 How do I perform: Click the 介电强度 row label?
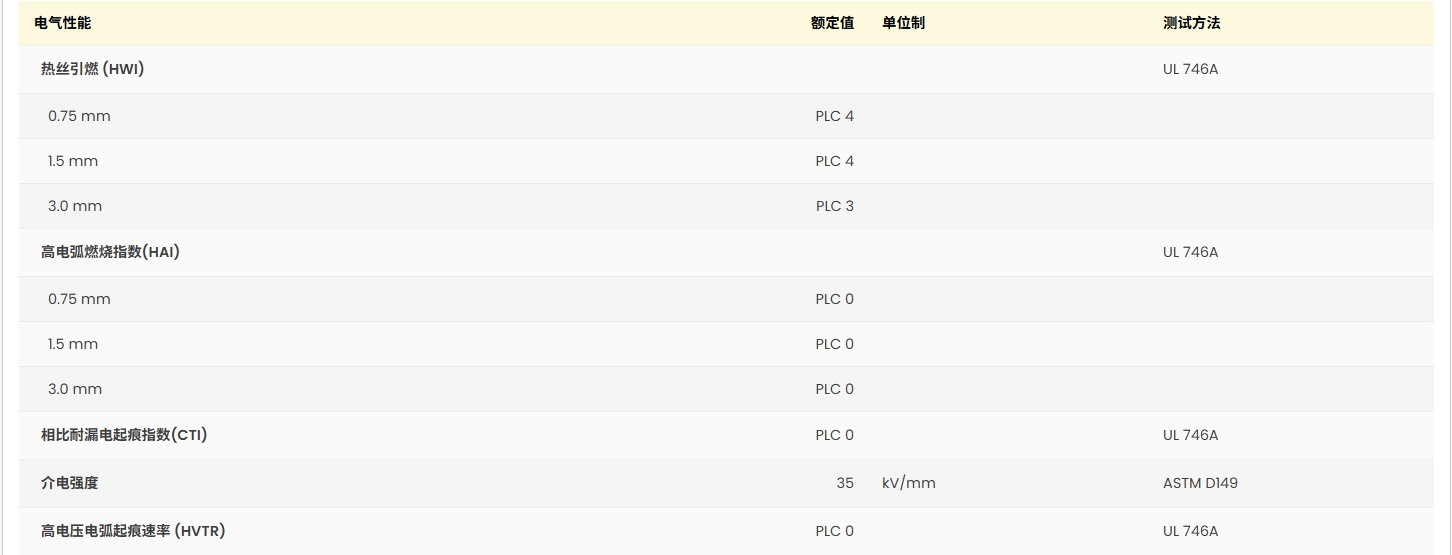[69, 483]
